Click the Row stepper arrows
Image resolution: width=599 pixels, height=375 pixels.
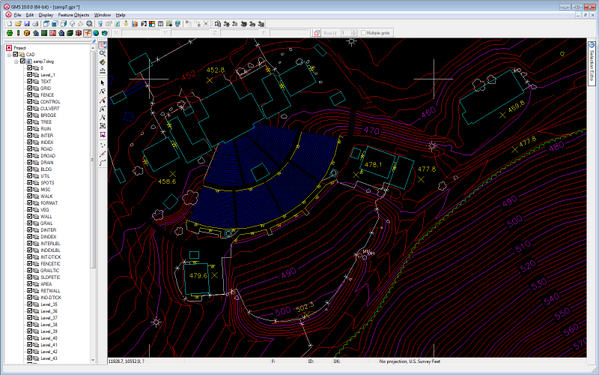click(x=354, y=33)
